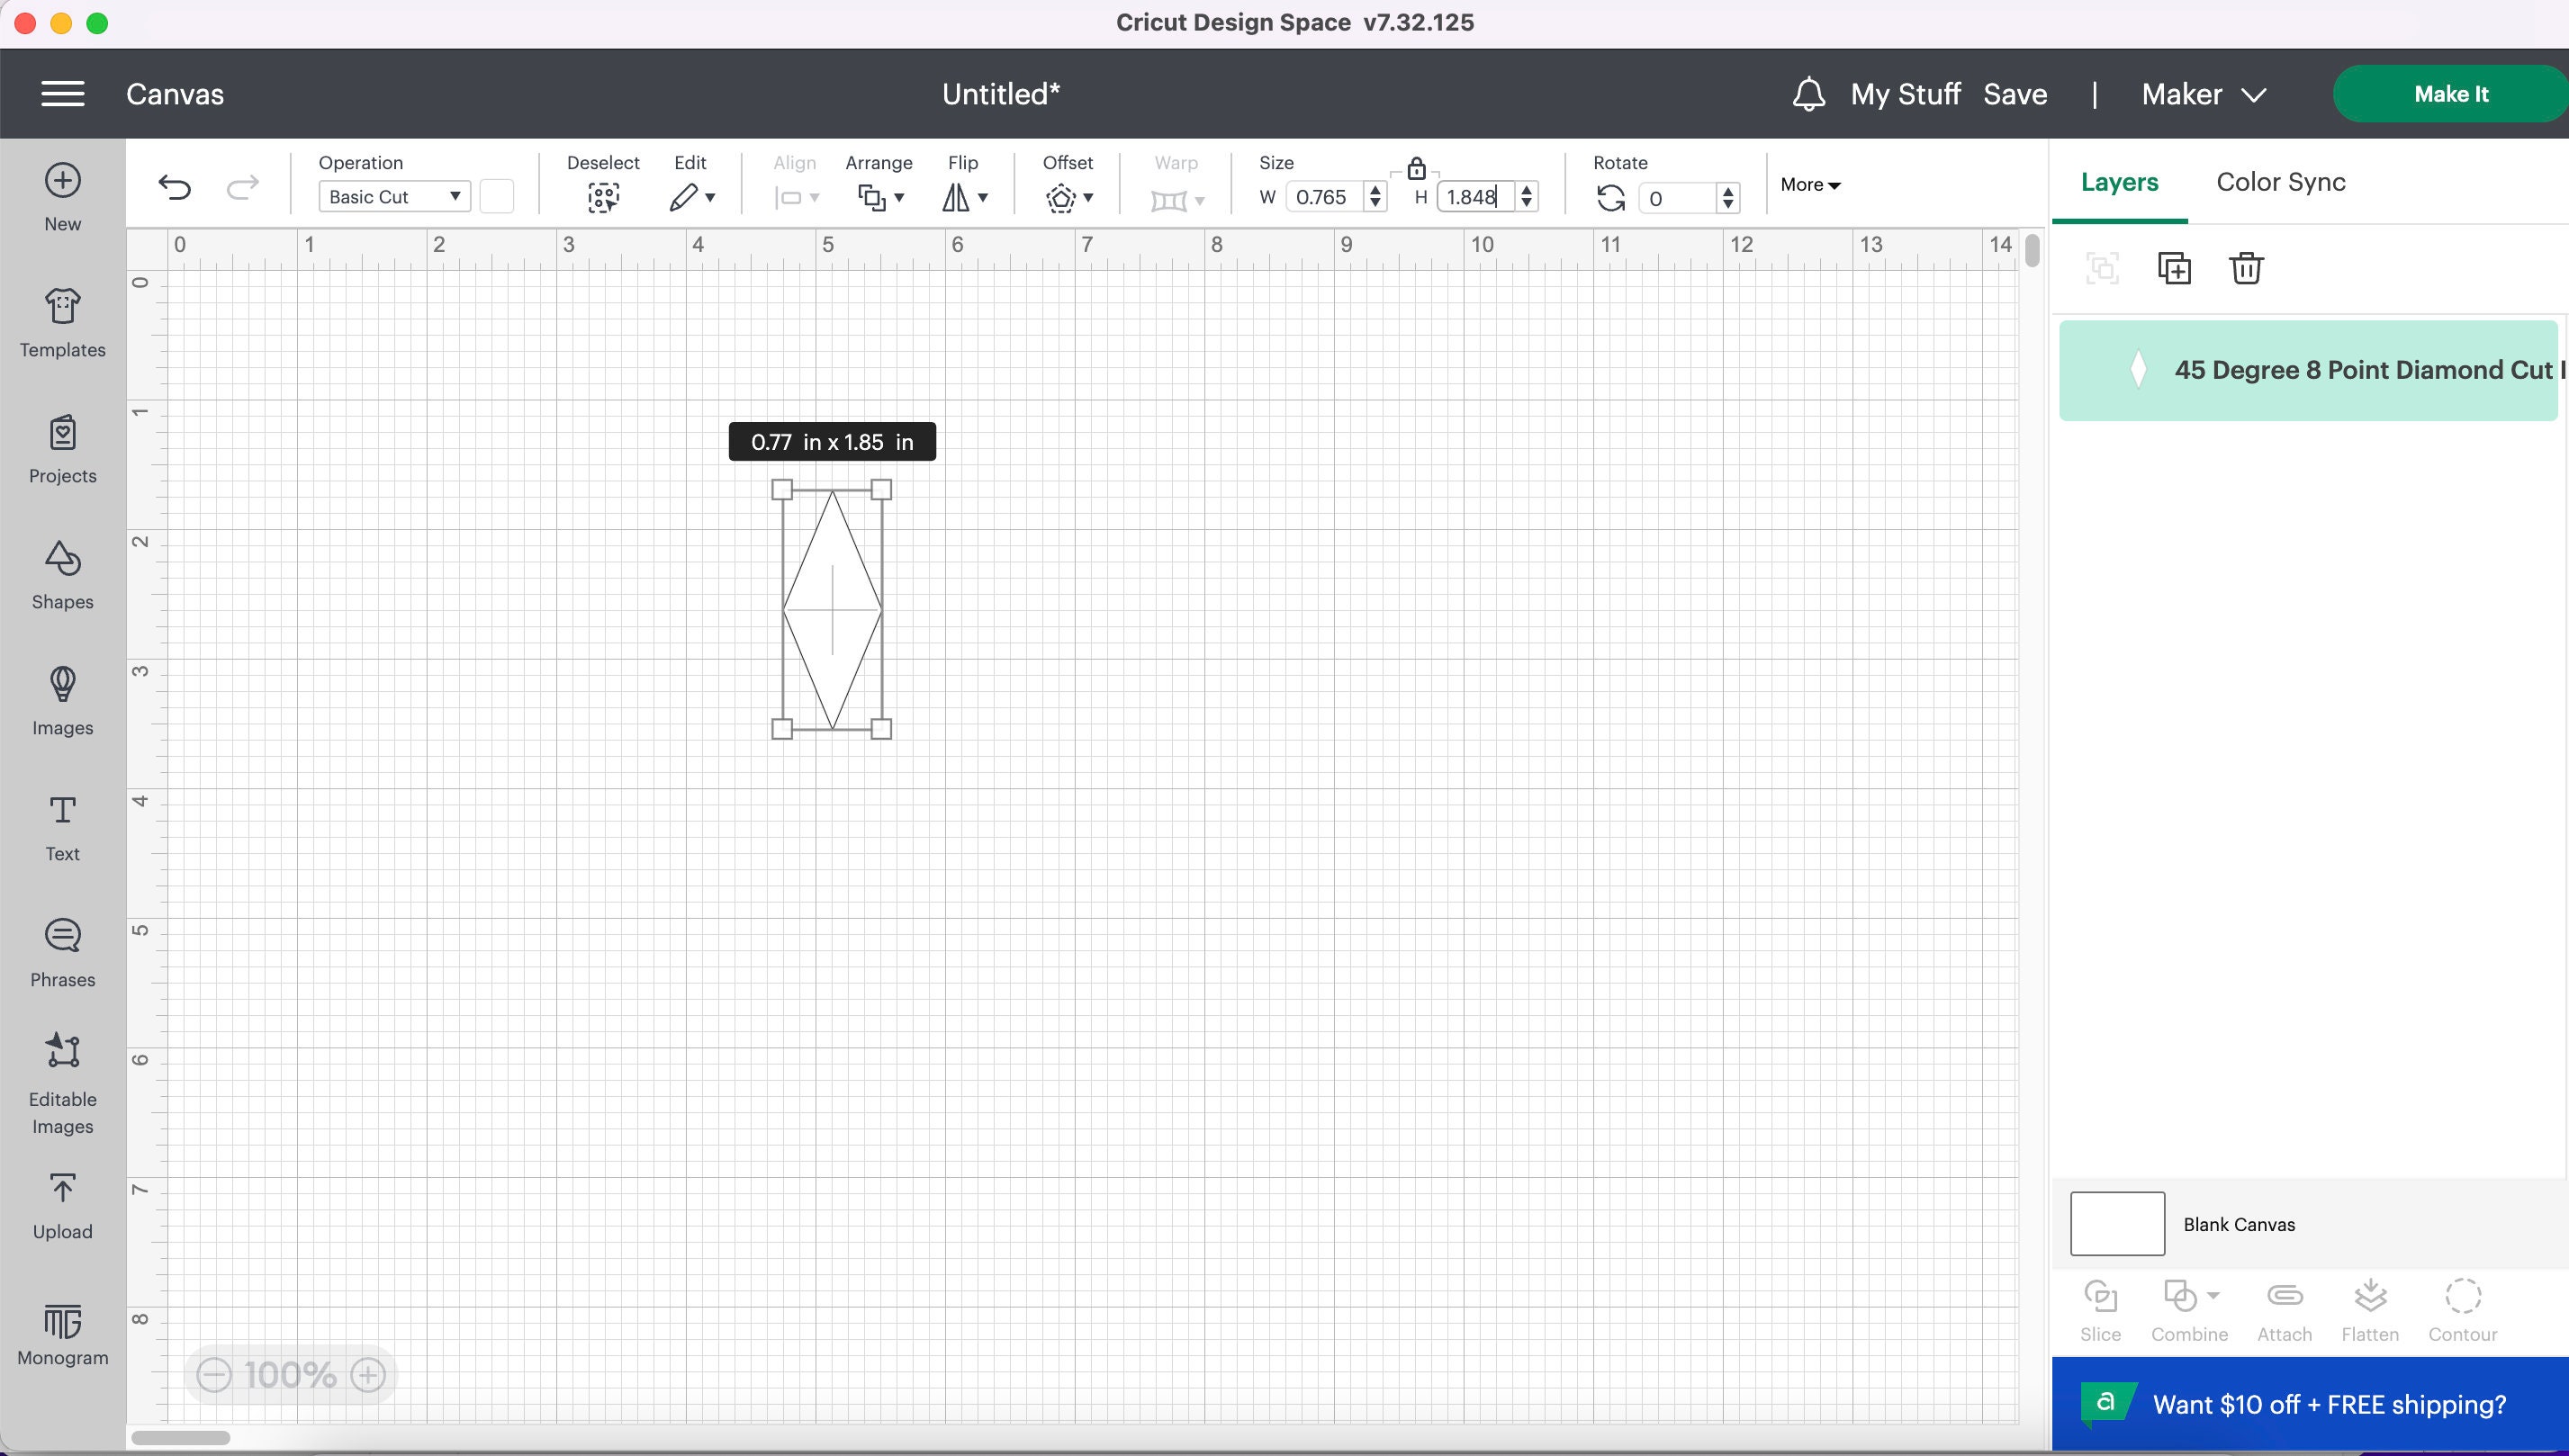The height and width of the screenshot is (1456, 2569).
Task: Expand the More options dropdown
Action: pyautogui.click(x=1808, y=184)
